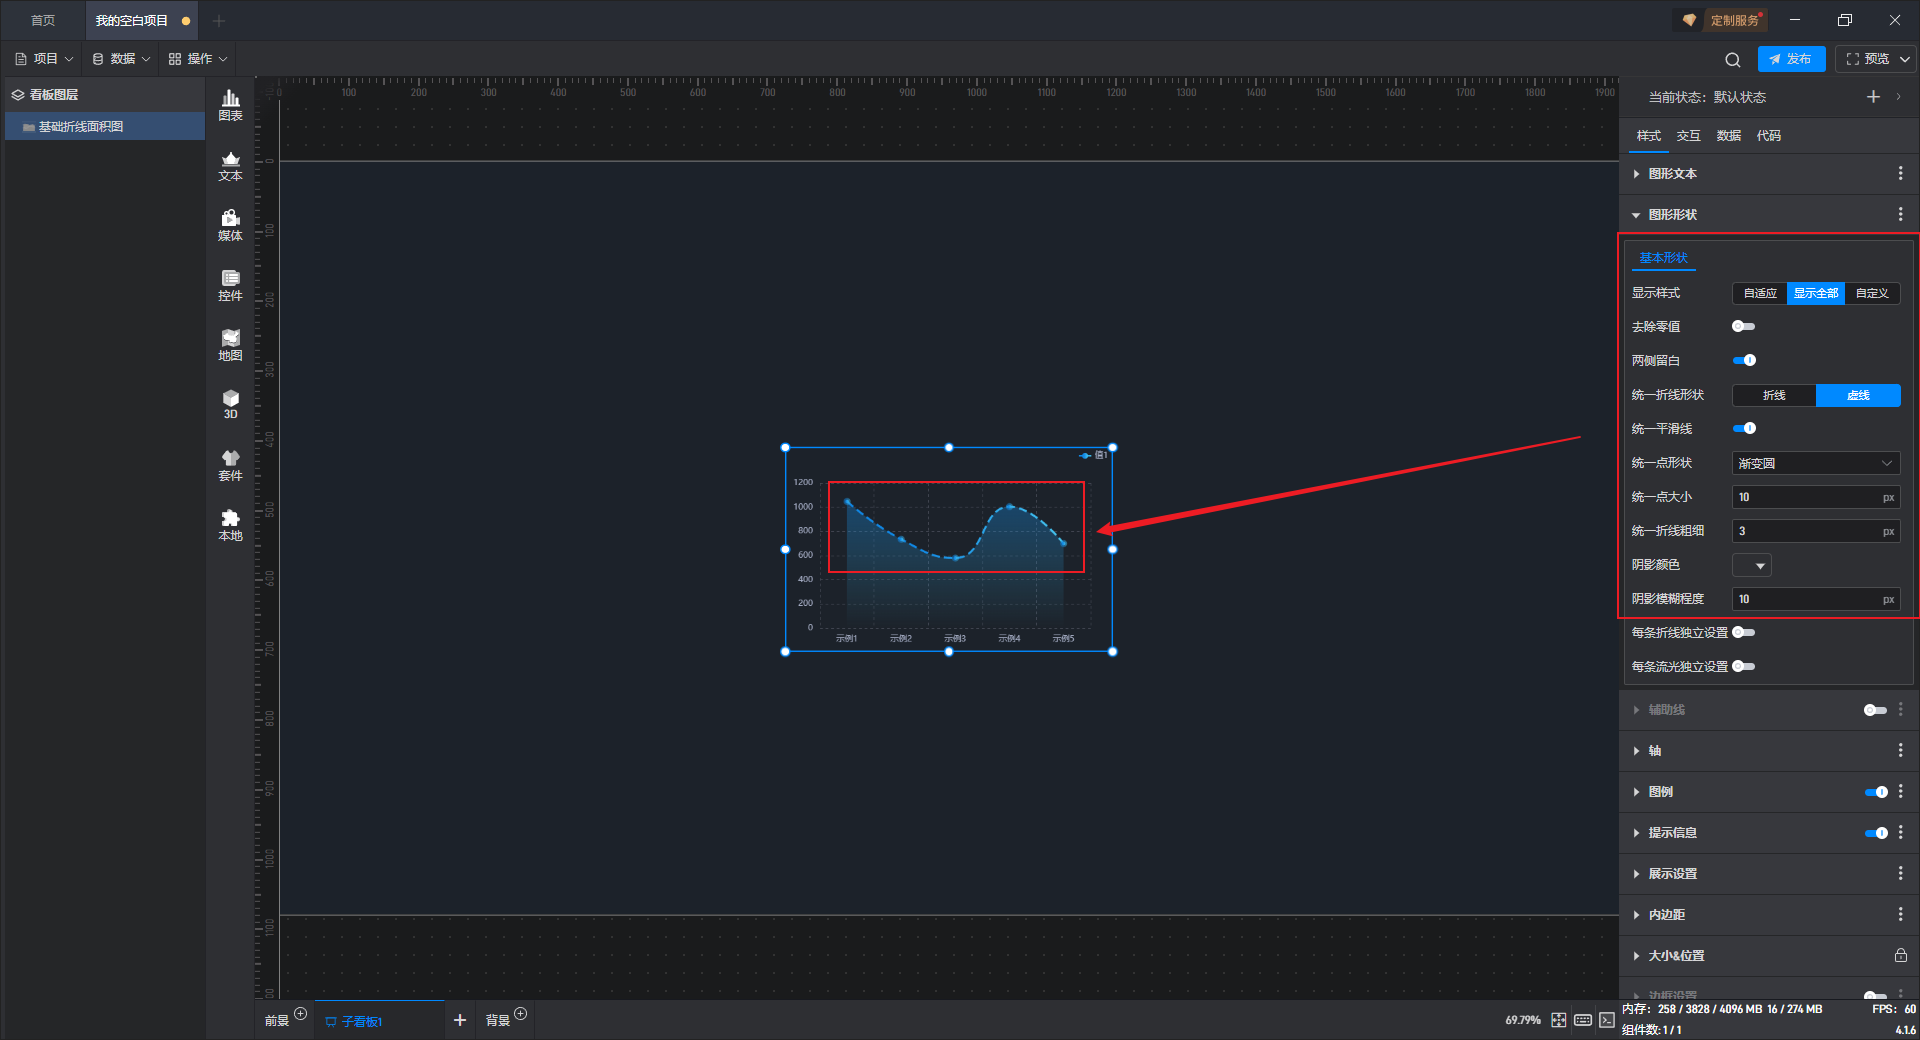Open the 阴影颜色 color picker
This screenshot has height=1040, width=1920.
[x=1752, y=566]
